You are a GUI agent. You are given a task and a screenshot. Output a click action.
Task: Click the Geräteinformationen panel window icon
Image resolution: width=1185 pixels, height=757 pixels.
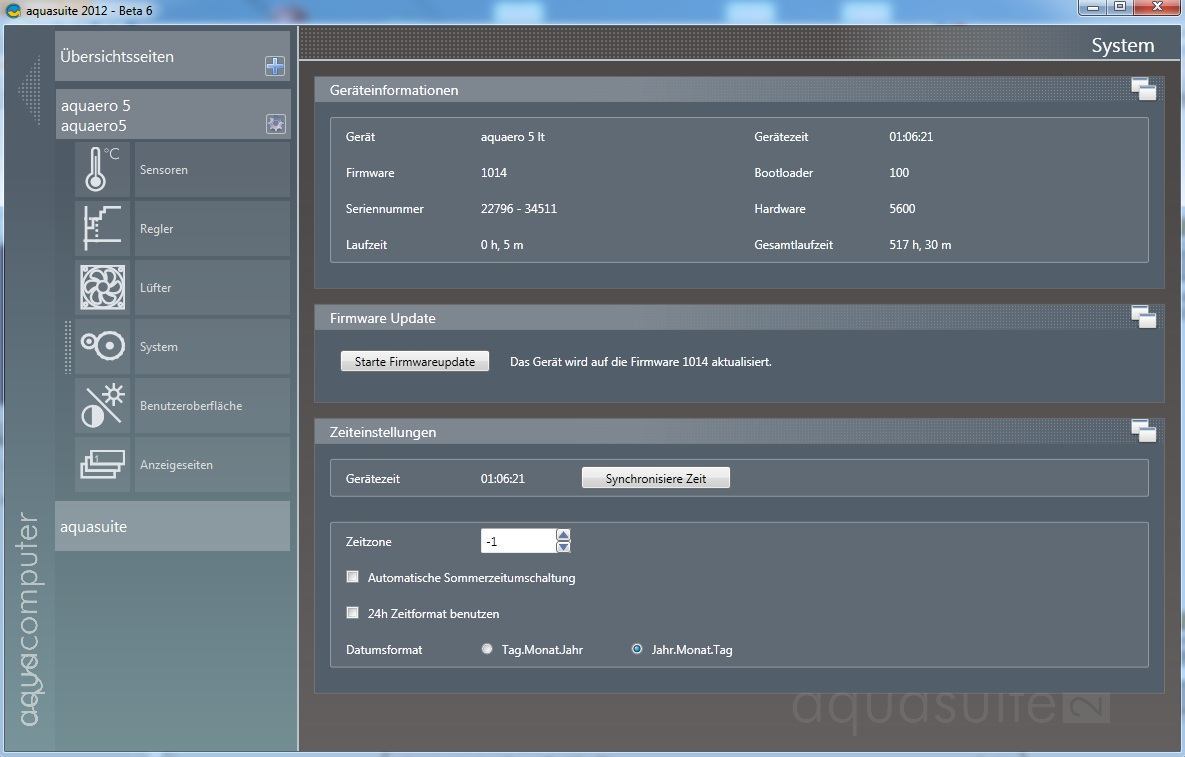(x=1143, y=89)
